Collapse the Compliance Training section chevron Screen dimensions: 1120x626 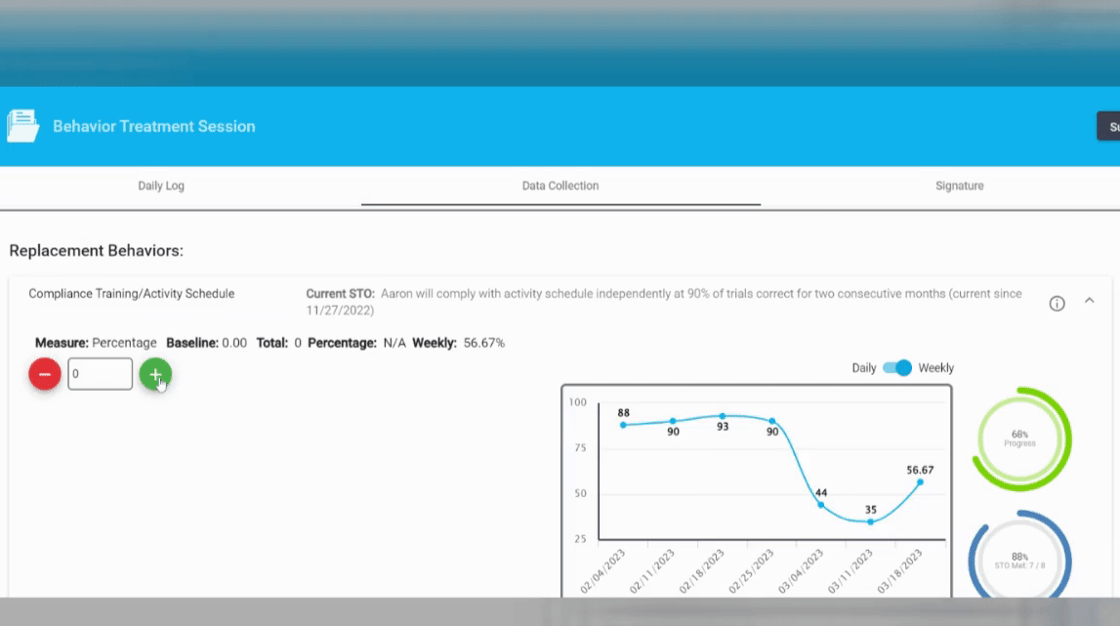pos(1089,301)
